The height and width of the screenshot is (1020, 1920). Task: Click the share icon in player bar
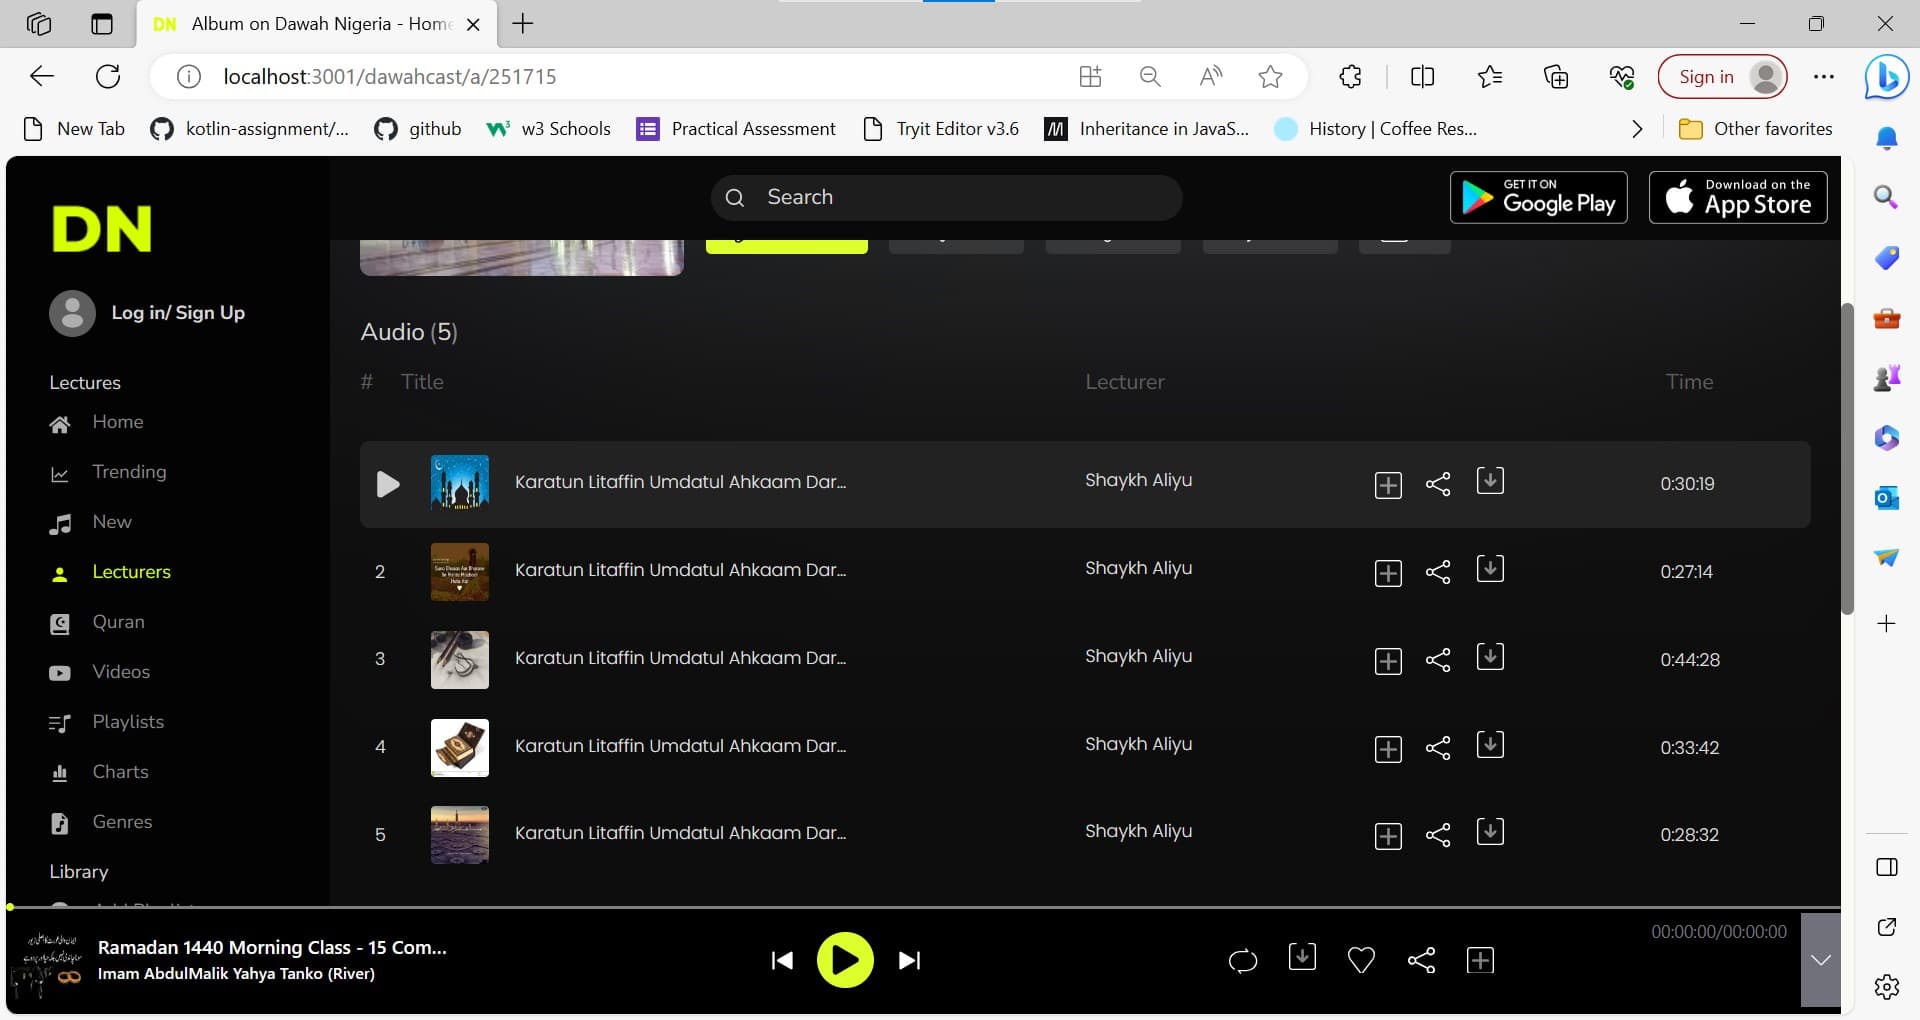[x=1421, y=961]
